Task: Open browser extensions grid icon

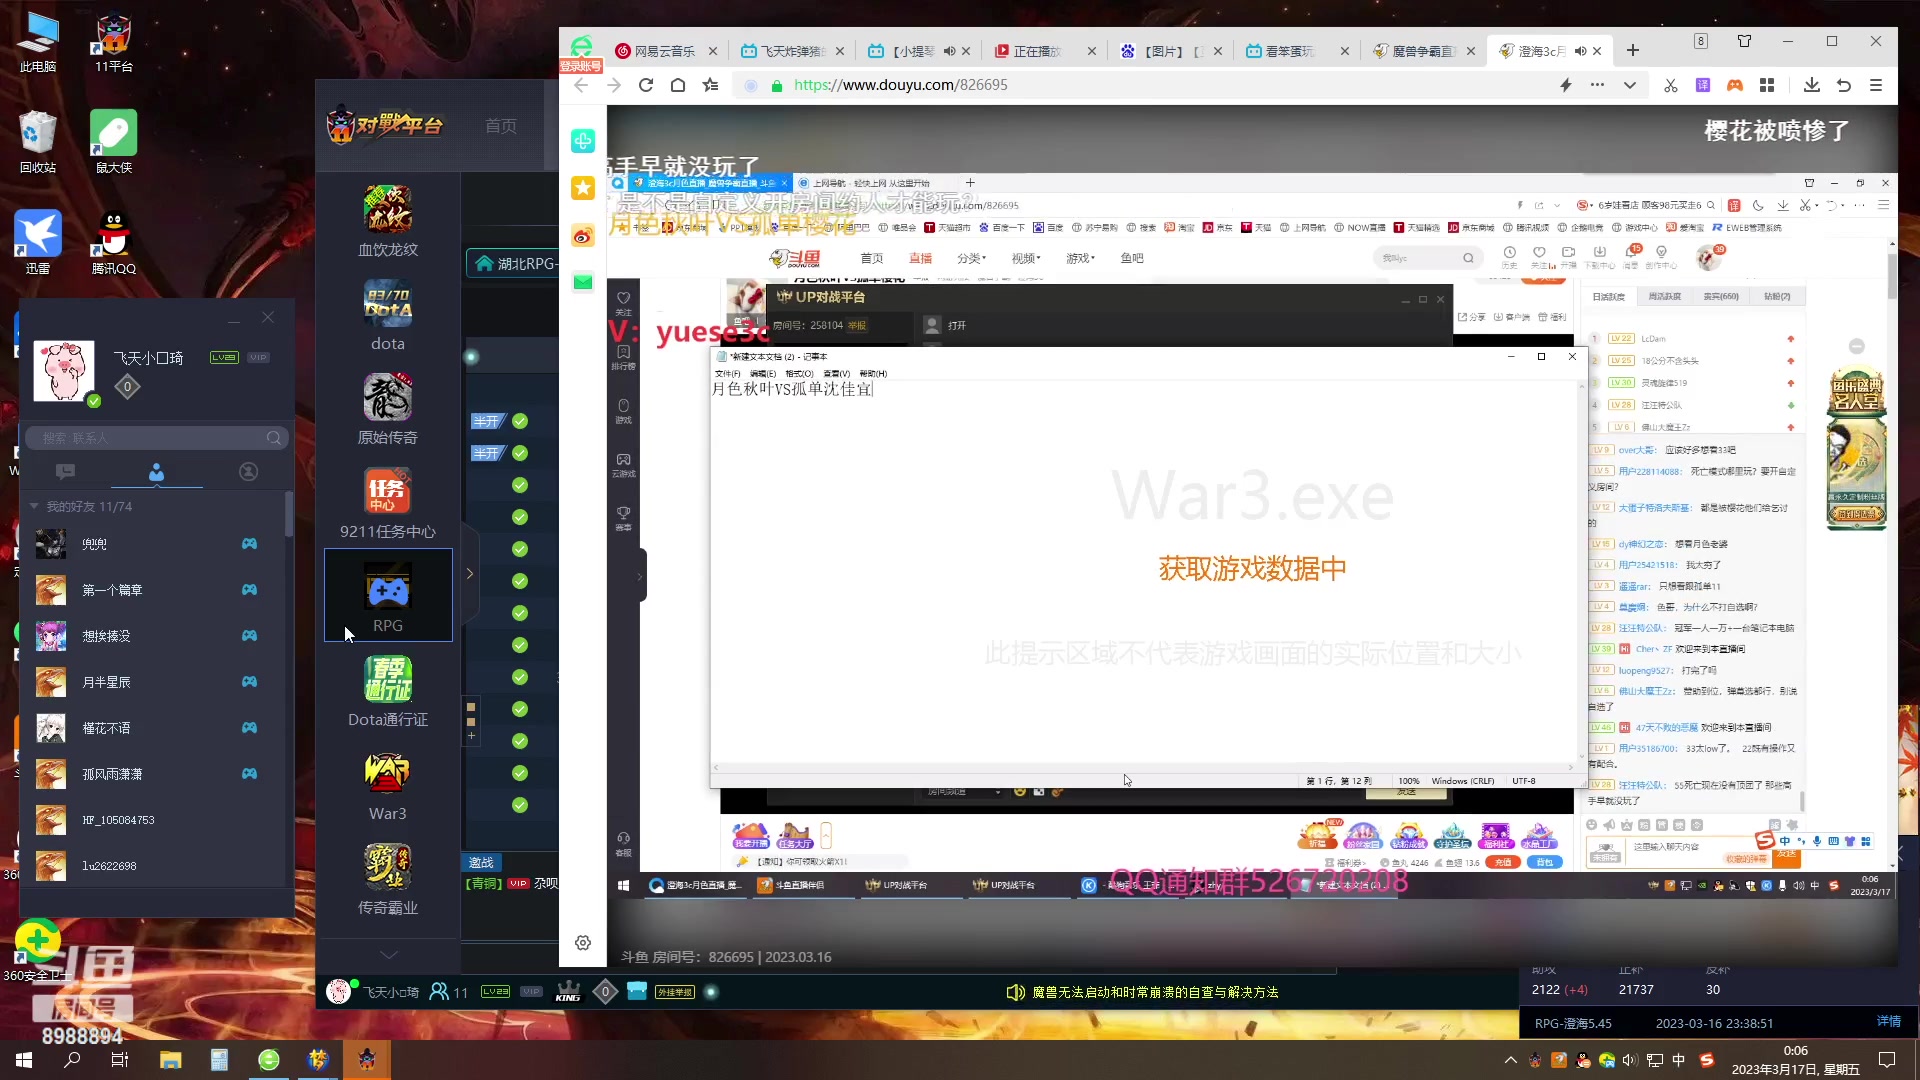Action: coord(1767,85)
